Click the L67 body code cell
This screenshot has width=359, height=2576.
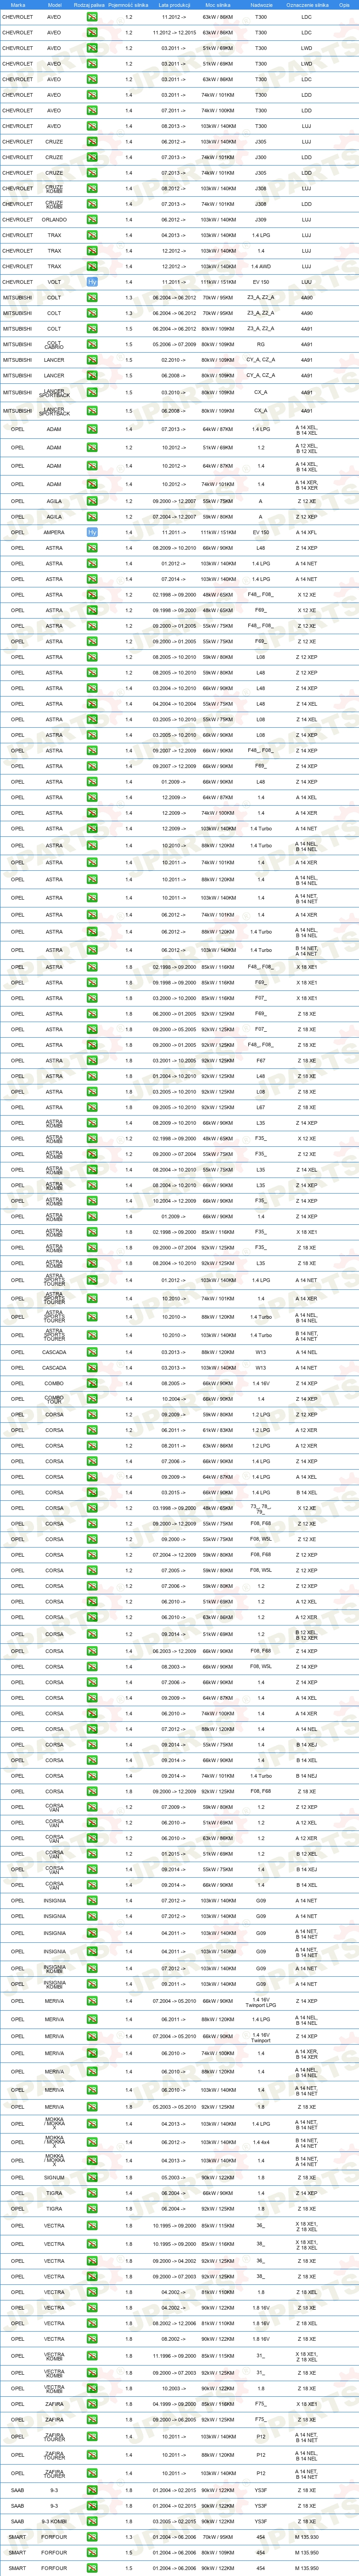tap(261, 1107)
